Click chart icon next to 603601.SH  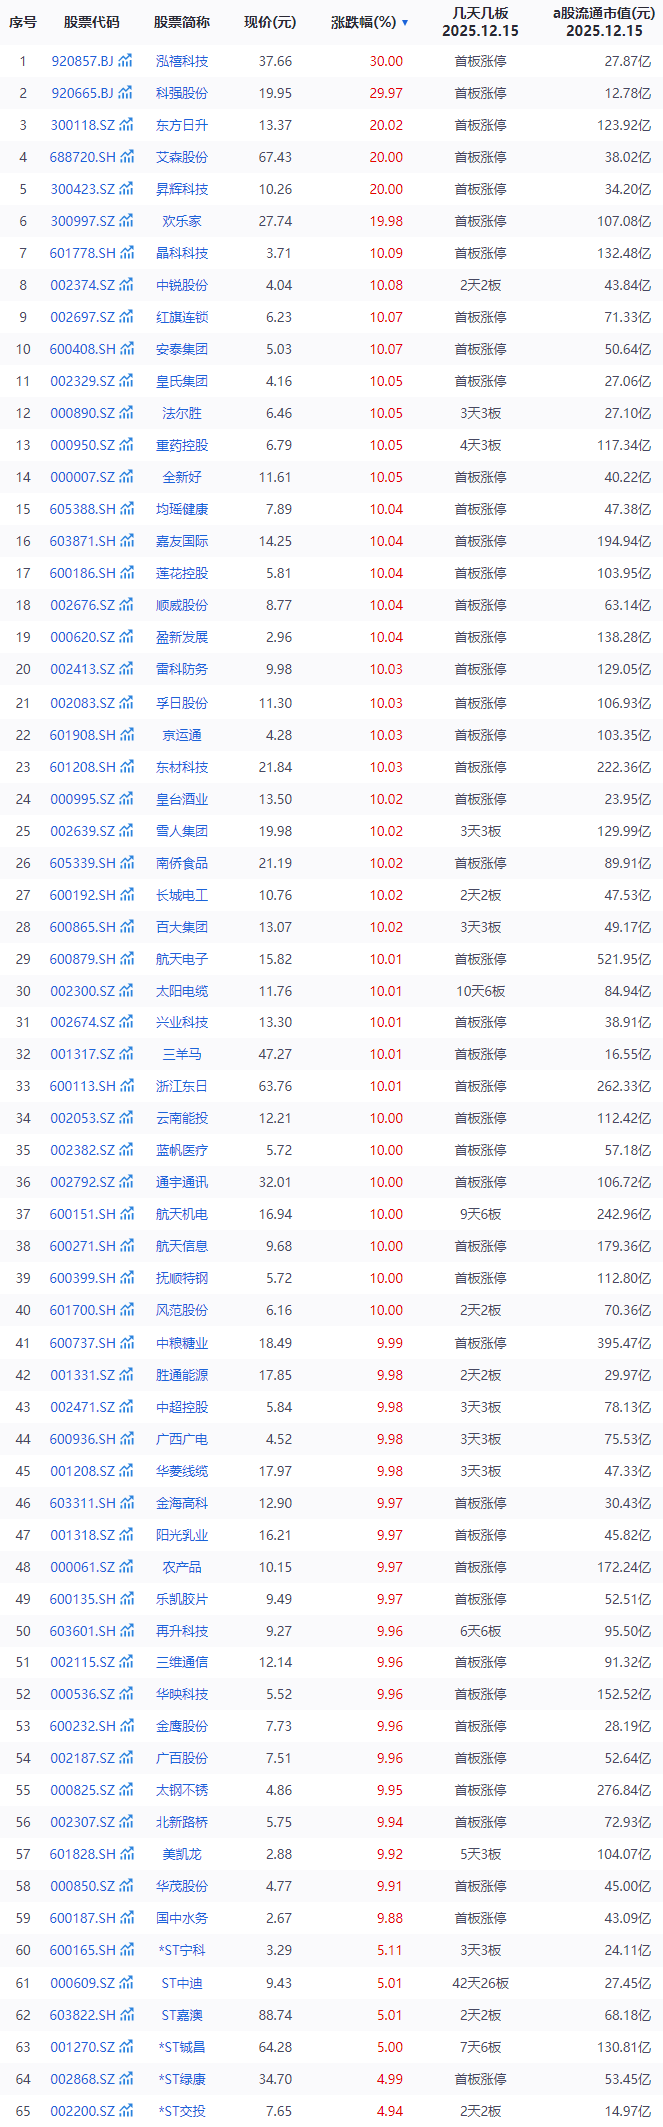coord(126,1632)
